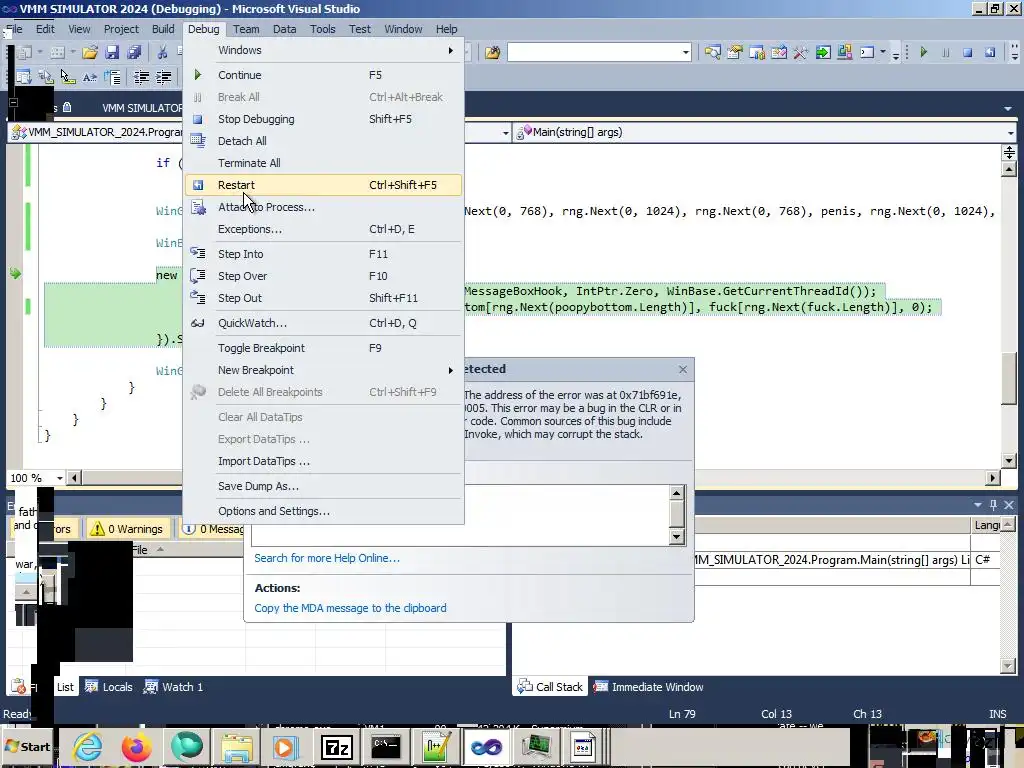Choose QuickWatch in the Debug menu
Screen dimensions: 1024x768
(323, 323)
